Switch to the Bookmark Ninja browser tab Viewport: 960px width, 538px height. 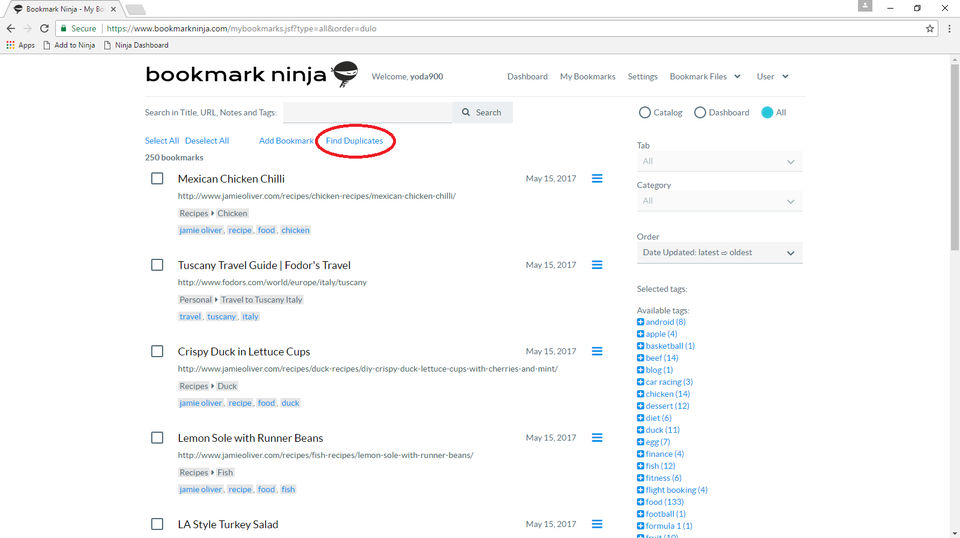click(x=62, y=9)
